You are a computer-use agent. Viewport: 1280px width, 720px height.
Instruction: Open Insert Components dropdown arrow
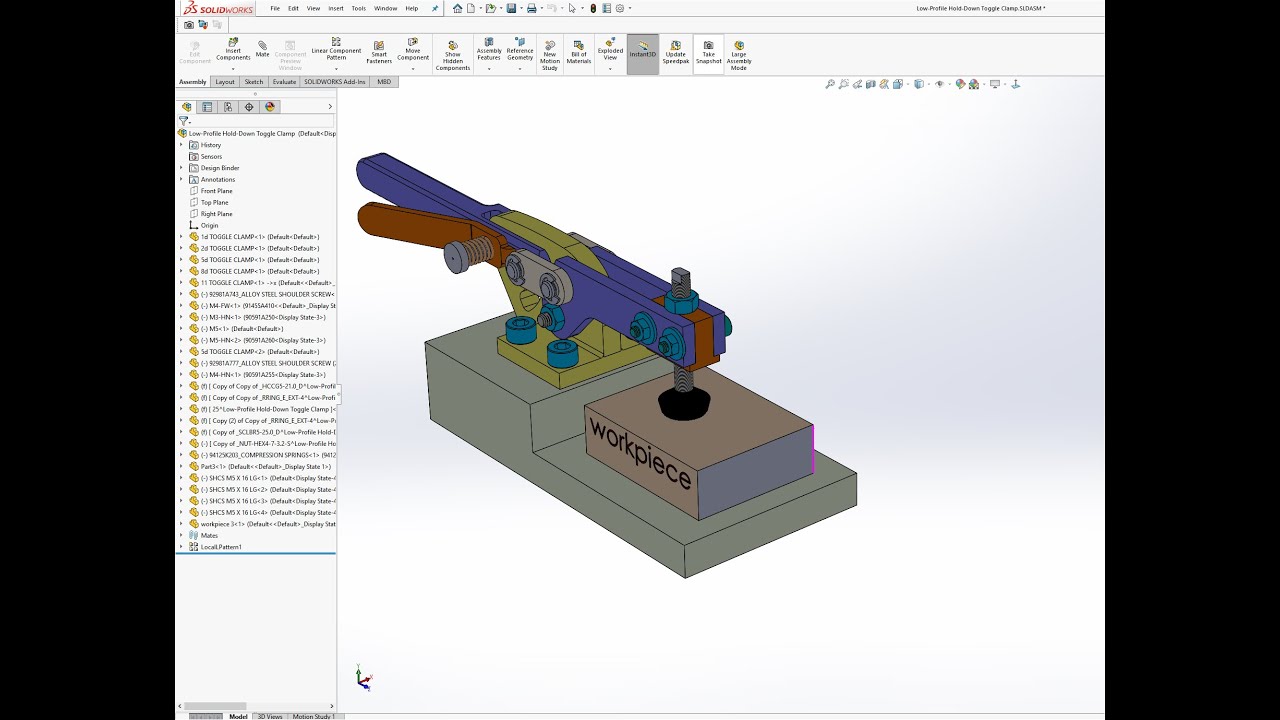(x=233, y=69)
